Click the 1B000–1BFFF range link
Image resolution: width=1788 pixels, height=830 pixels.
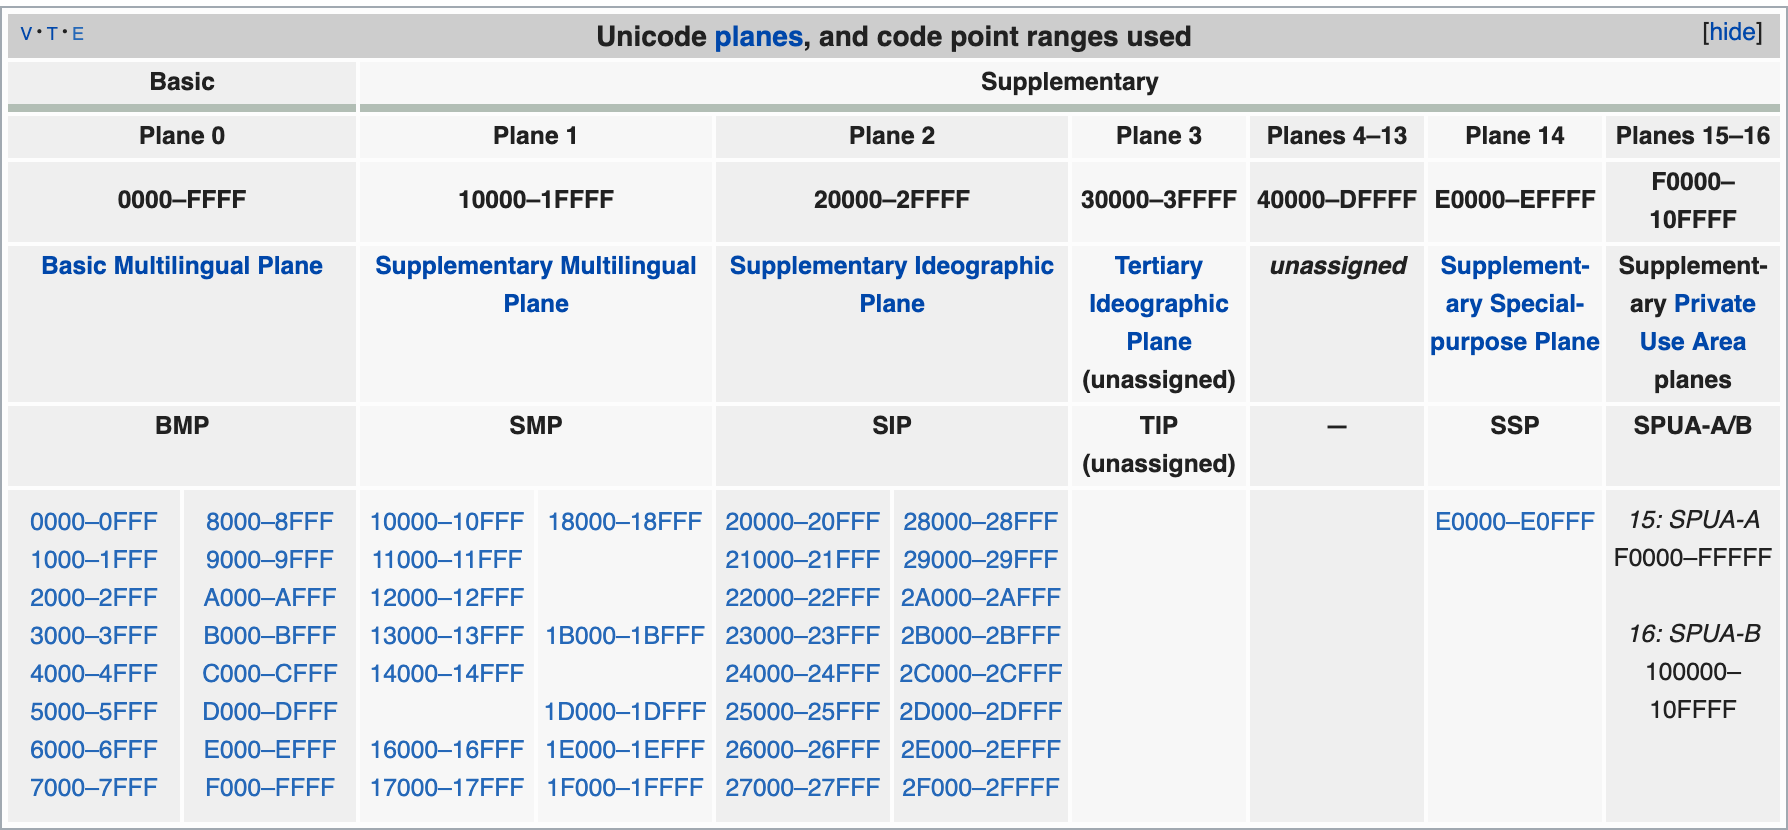pos(625,636)
